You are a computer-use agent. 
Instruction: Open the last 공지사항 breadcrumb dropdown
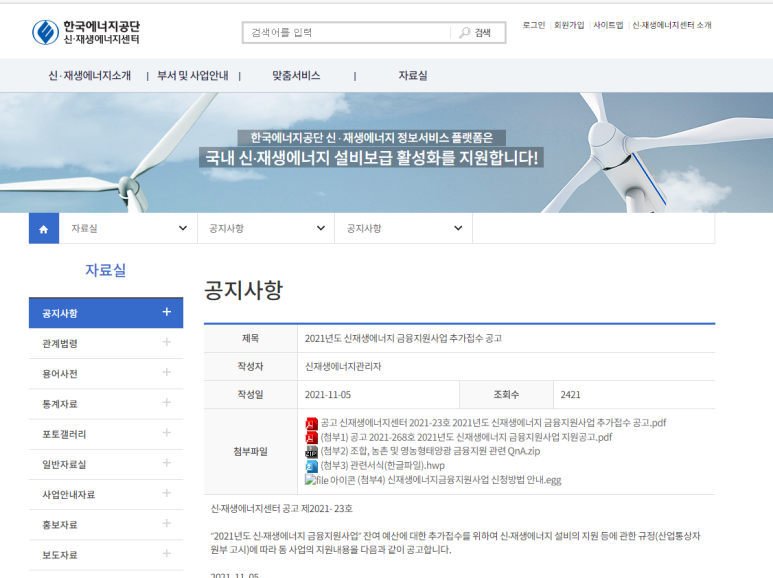point(404,228)
